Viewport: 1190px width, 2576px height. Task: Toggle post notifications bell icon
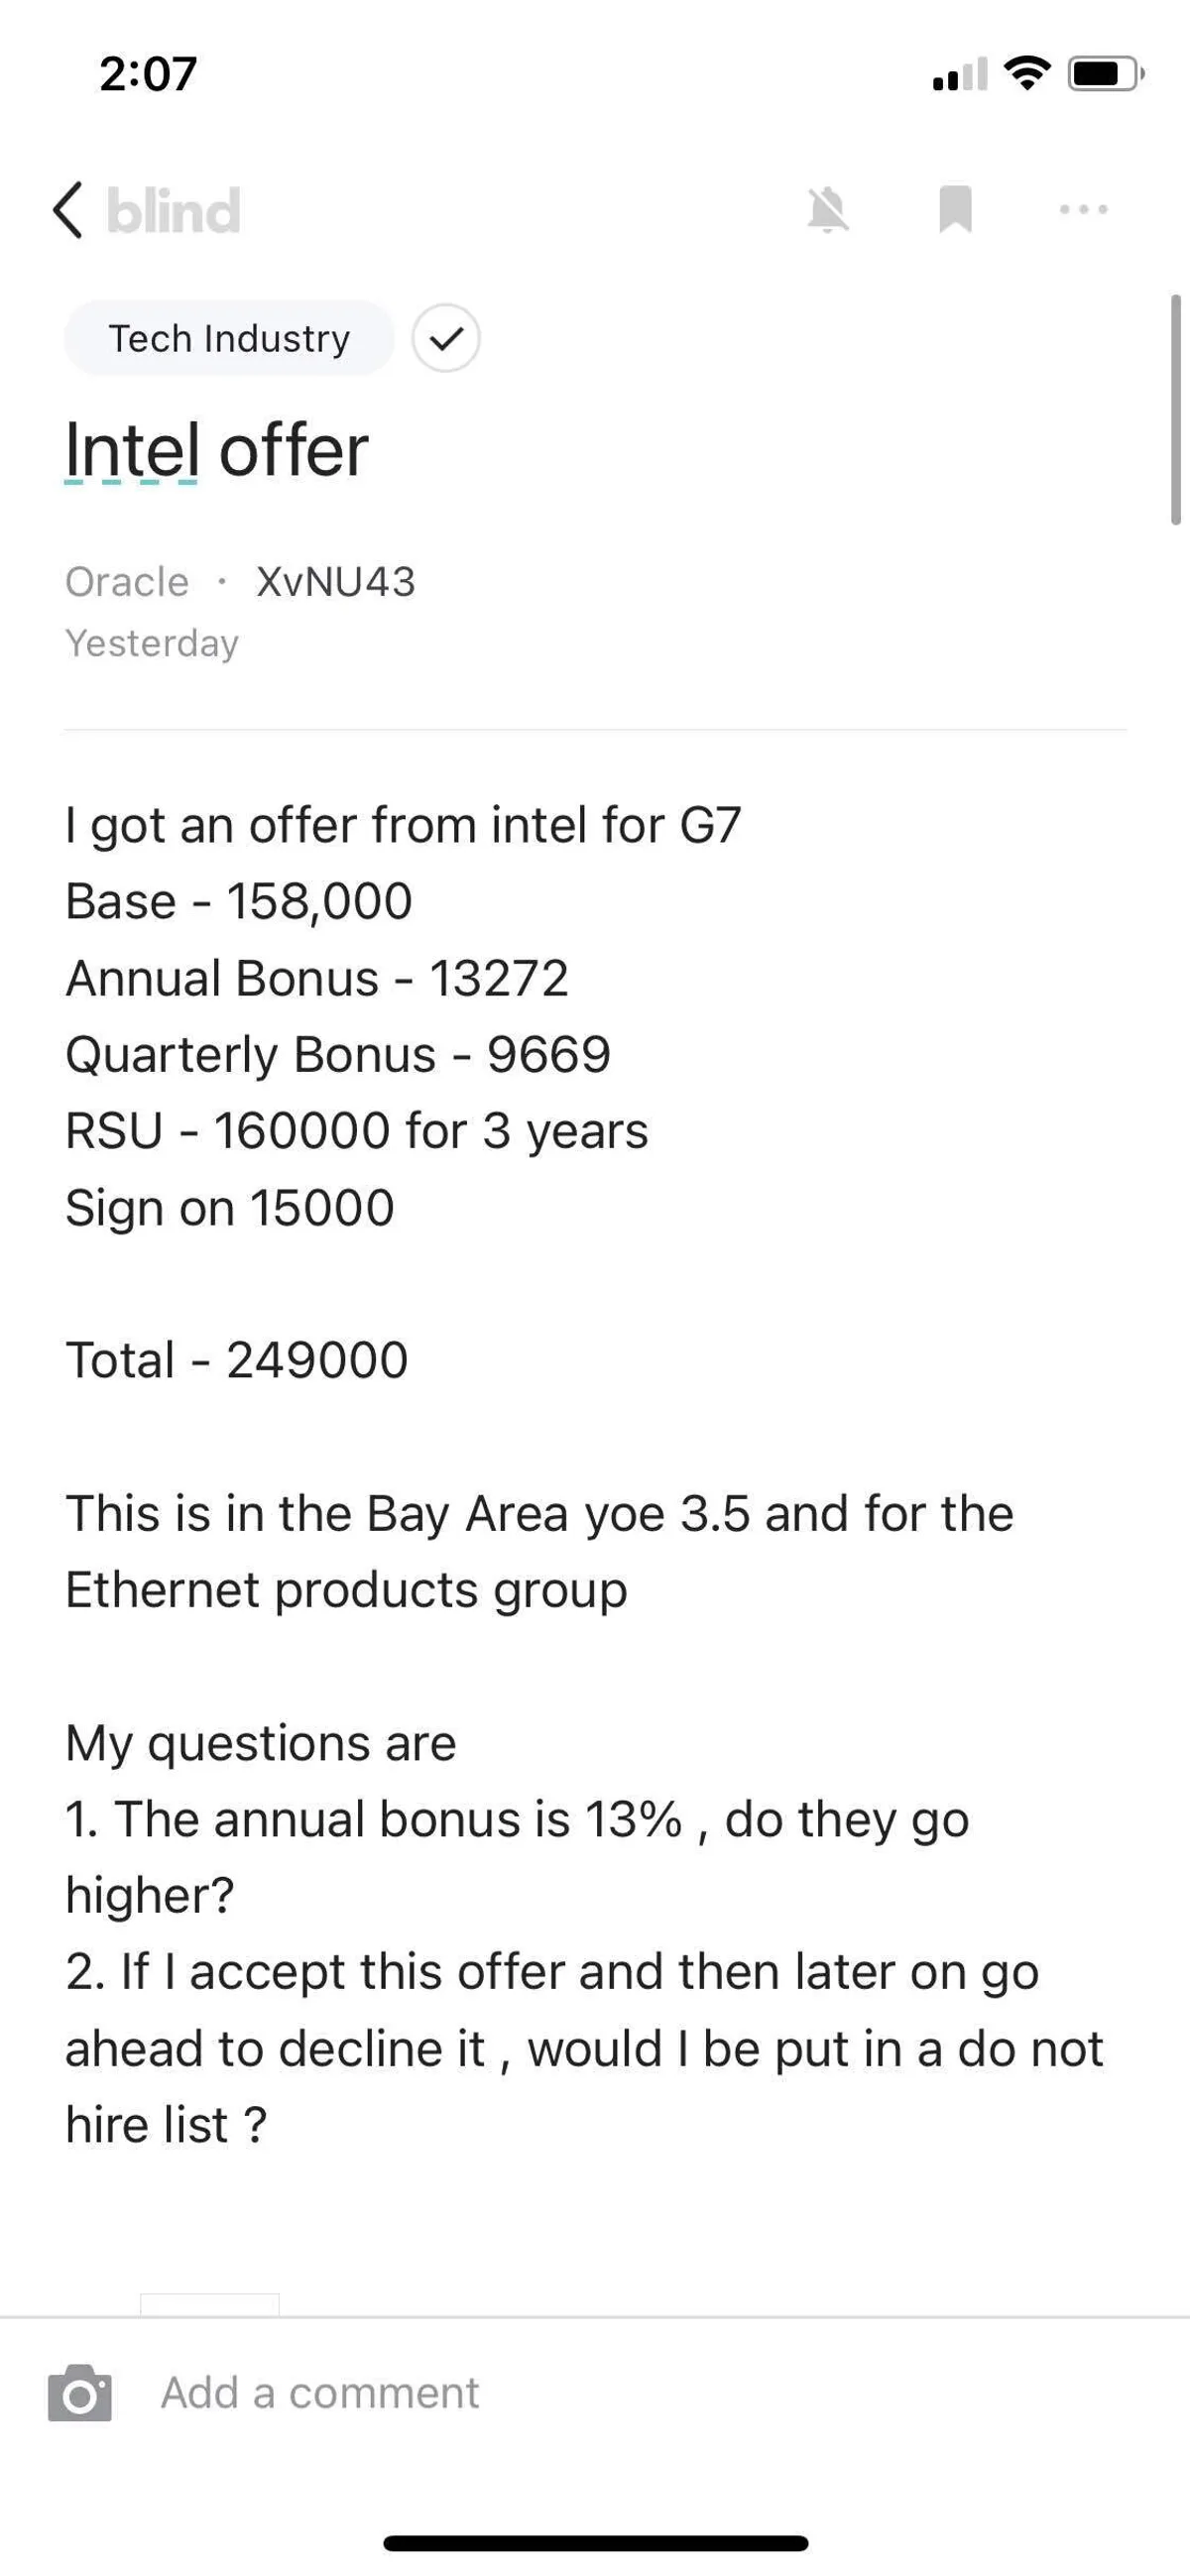[x=828, y=211]
